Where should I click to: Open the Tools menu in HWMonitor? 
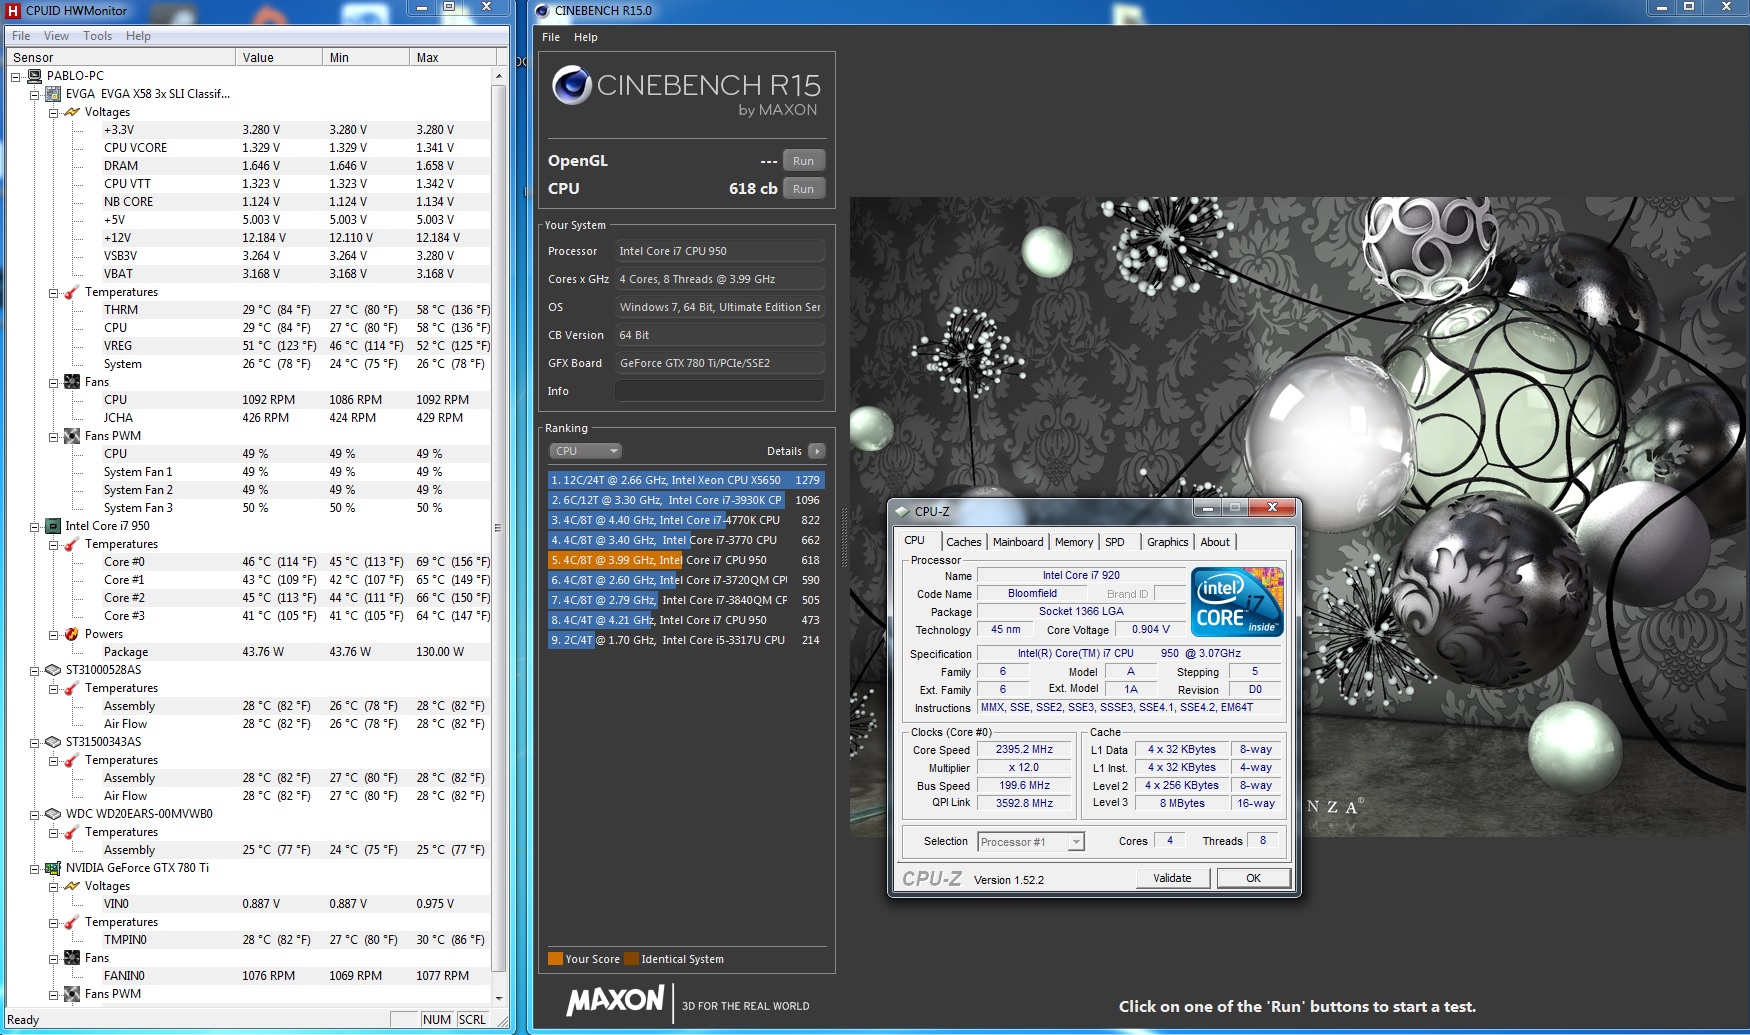[x=97, y=36]
